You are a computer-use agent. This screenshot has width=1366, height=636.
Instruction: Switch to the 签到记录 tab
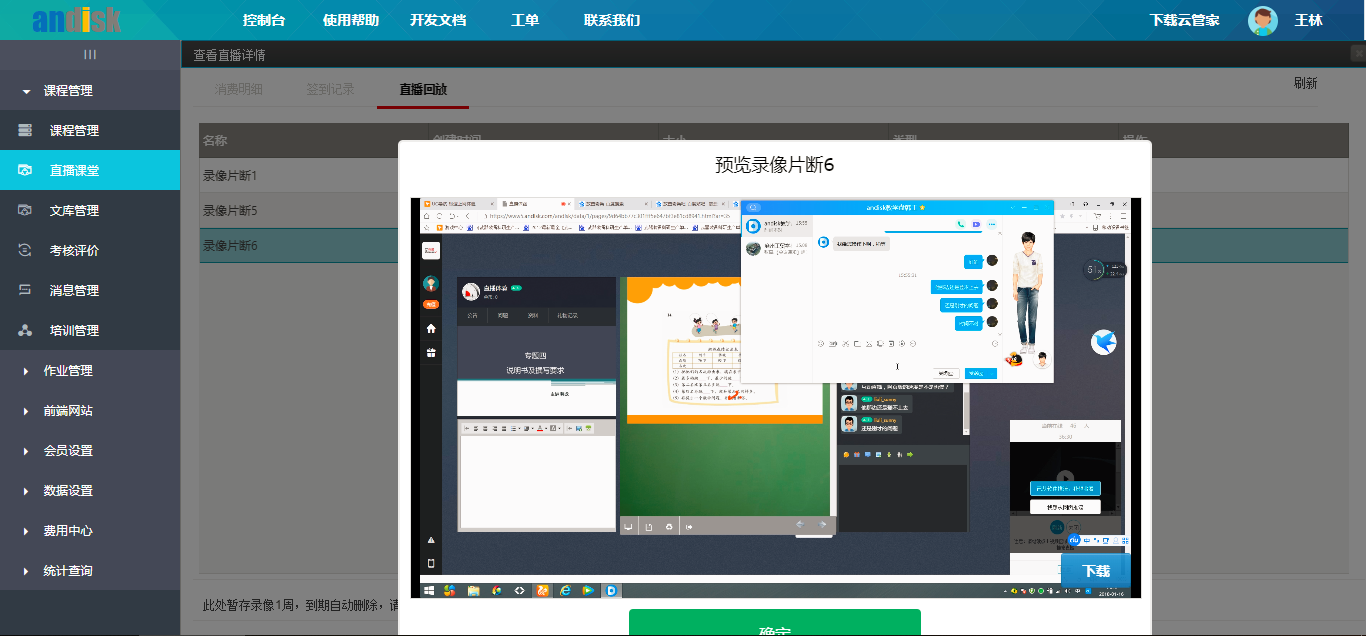click(330, 89)
